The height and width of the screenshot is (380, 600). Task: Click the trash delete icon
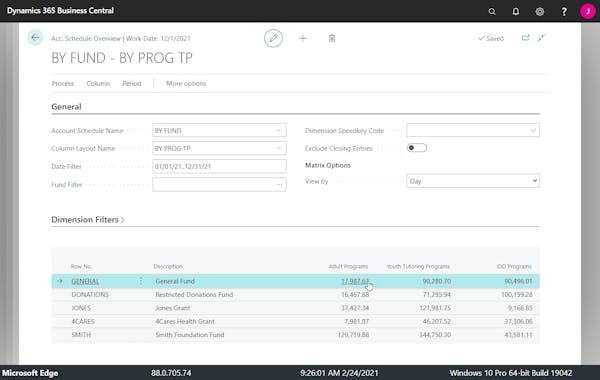[x=332, y=38]
